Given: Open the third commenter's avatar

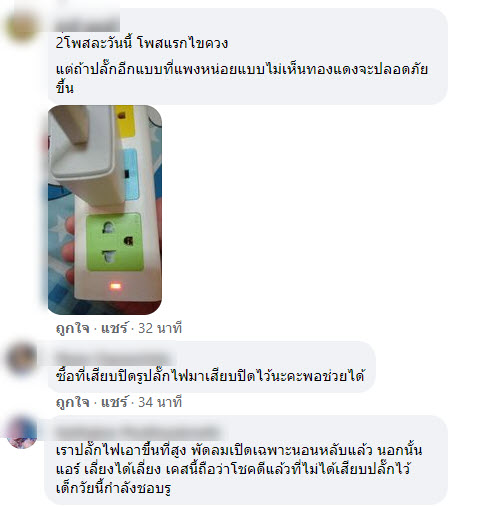Looking at the screenshot, I should [x=22, y=433].
